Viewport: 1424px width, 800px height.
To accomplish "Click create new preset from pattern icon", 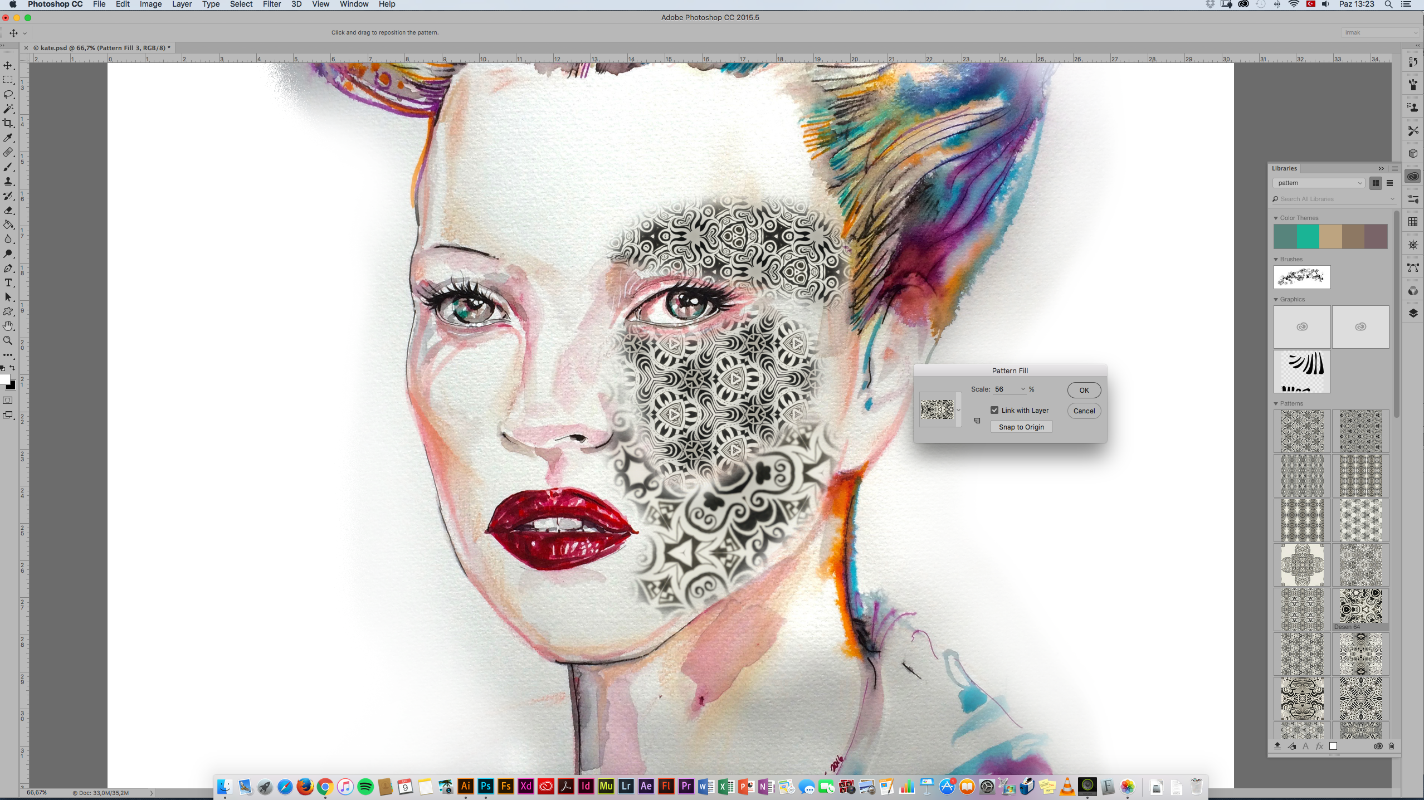I will tap(977, 421).
